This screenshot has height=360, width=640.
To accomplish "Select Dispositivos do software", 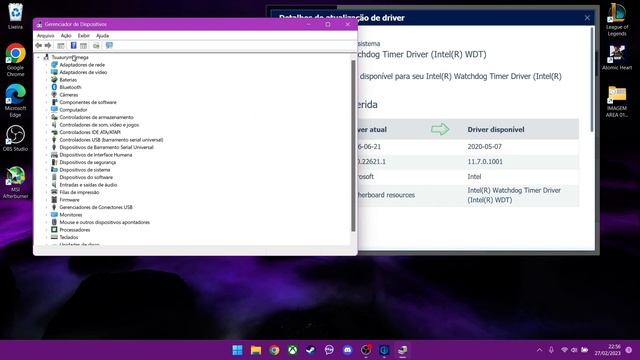I will 86,178.
